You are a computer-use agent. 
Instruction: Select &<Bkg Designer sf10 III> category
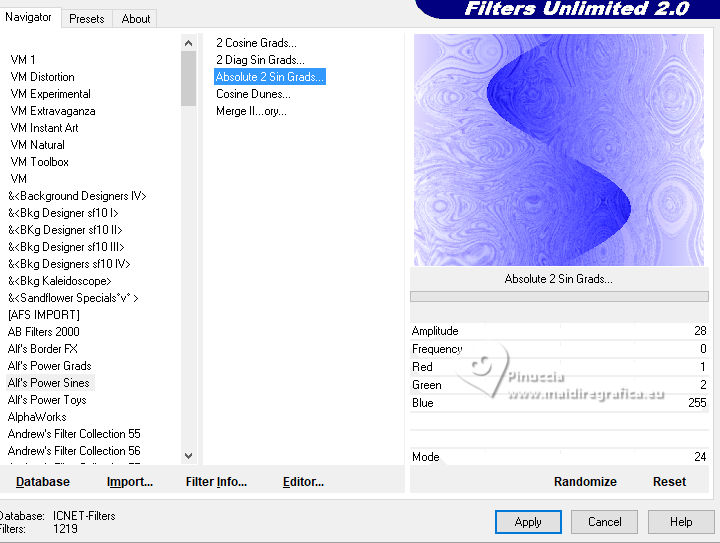[67, 247]
